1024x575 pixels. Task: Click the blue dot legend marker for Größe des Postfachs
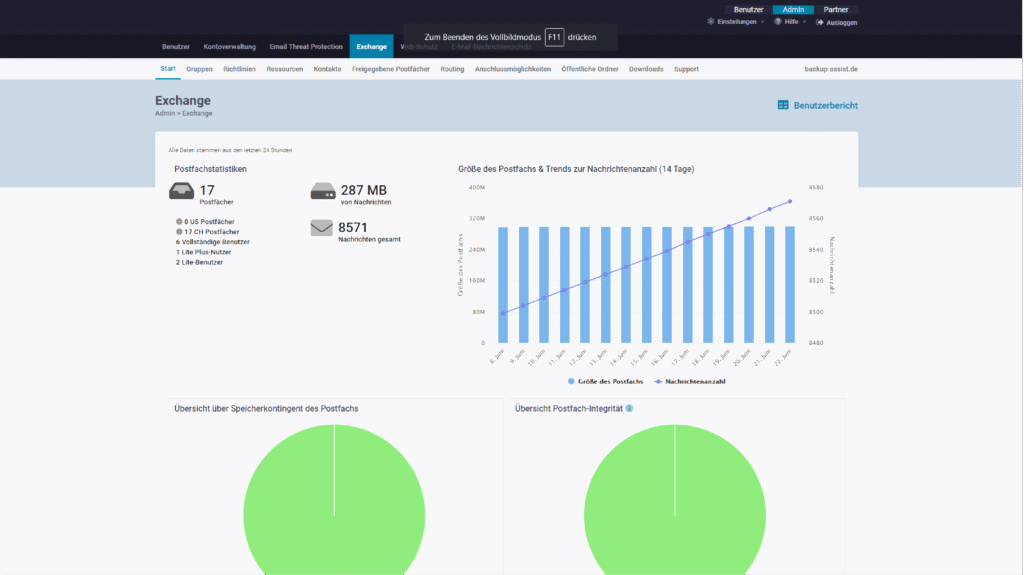pyautogui.click(x=571, y=381)
